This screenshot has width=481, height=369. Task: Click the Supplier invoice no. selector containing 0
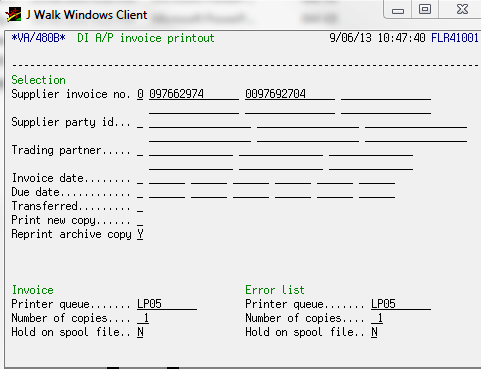pos(140,94)
